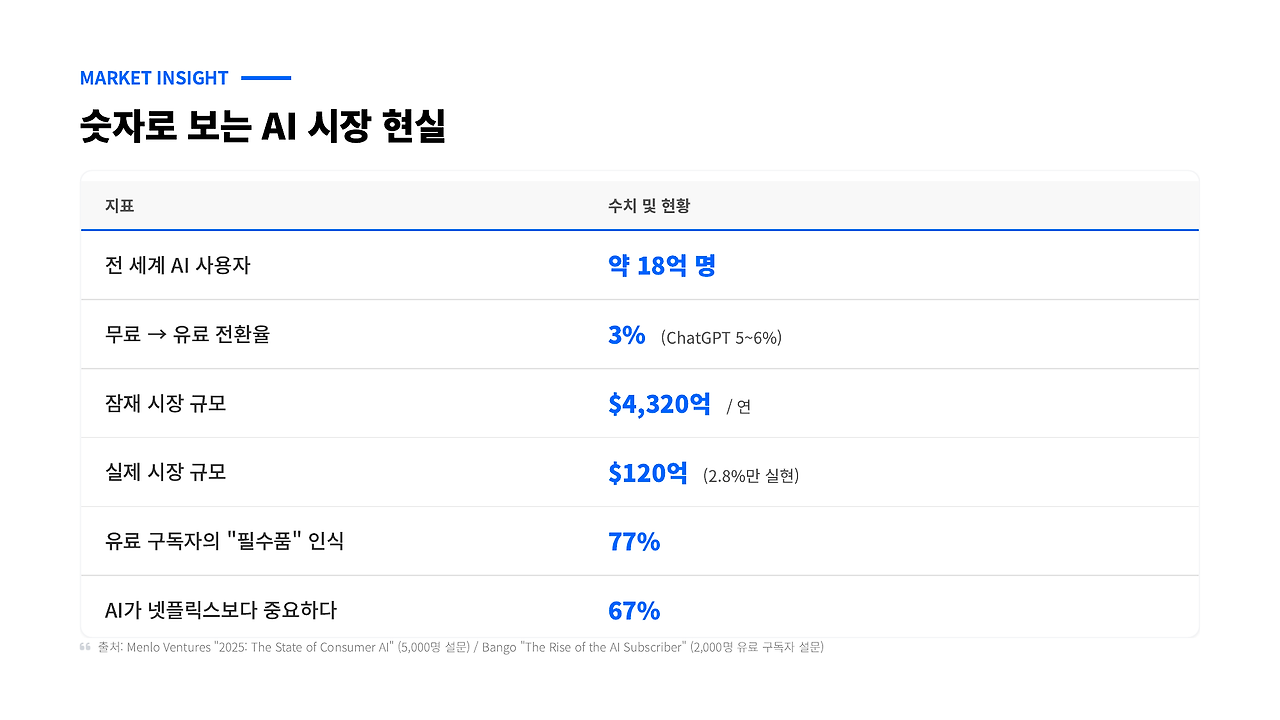
Task: Select the 잠재 시장 규모 row label
Action: pyautogui.click(x=165, y=404)
